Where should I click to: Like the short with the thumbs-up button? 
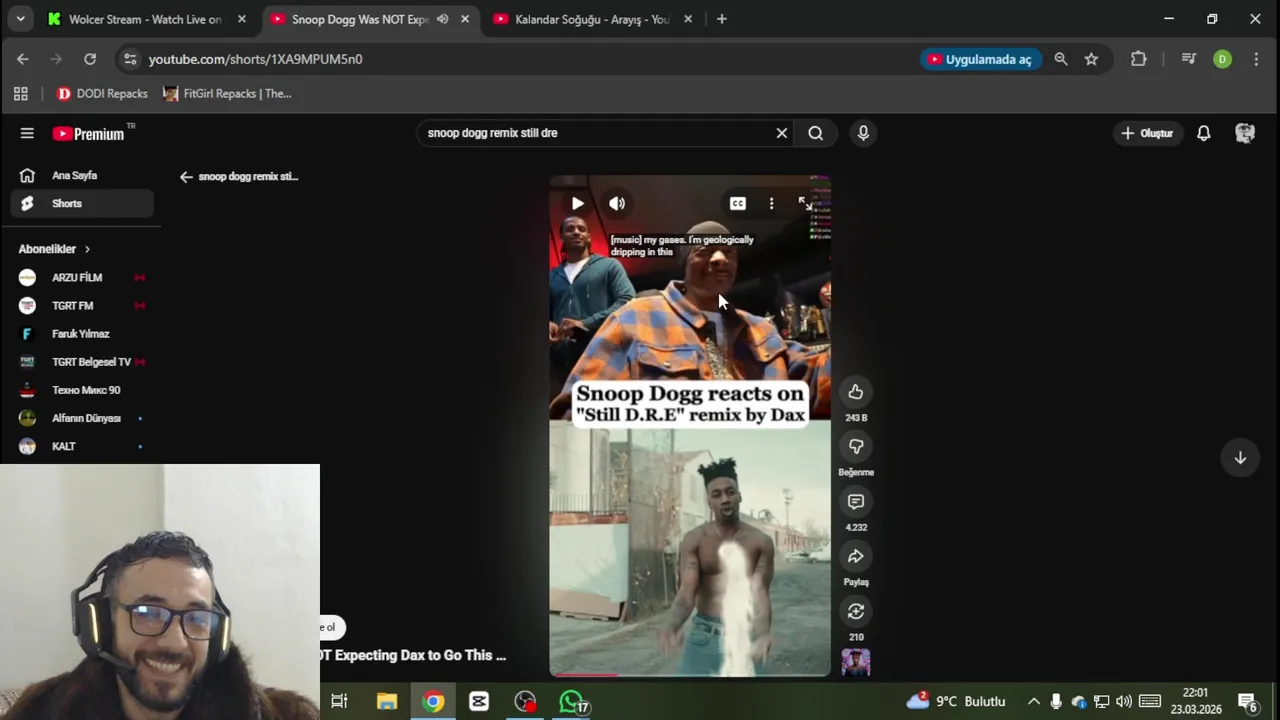coord(856,392)
